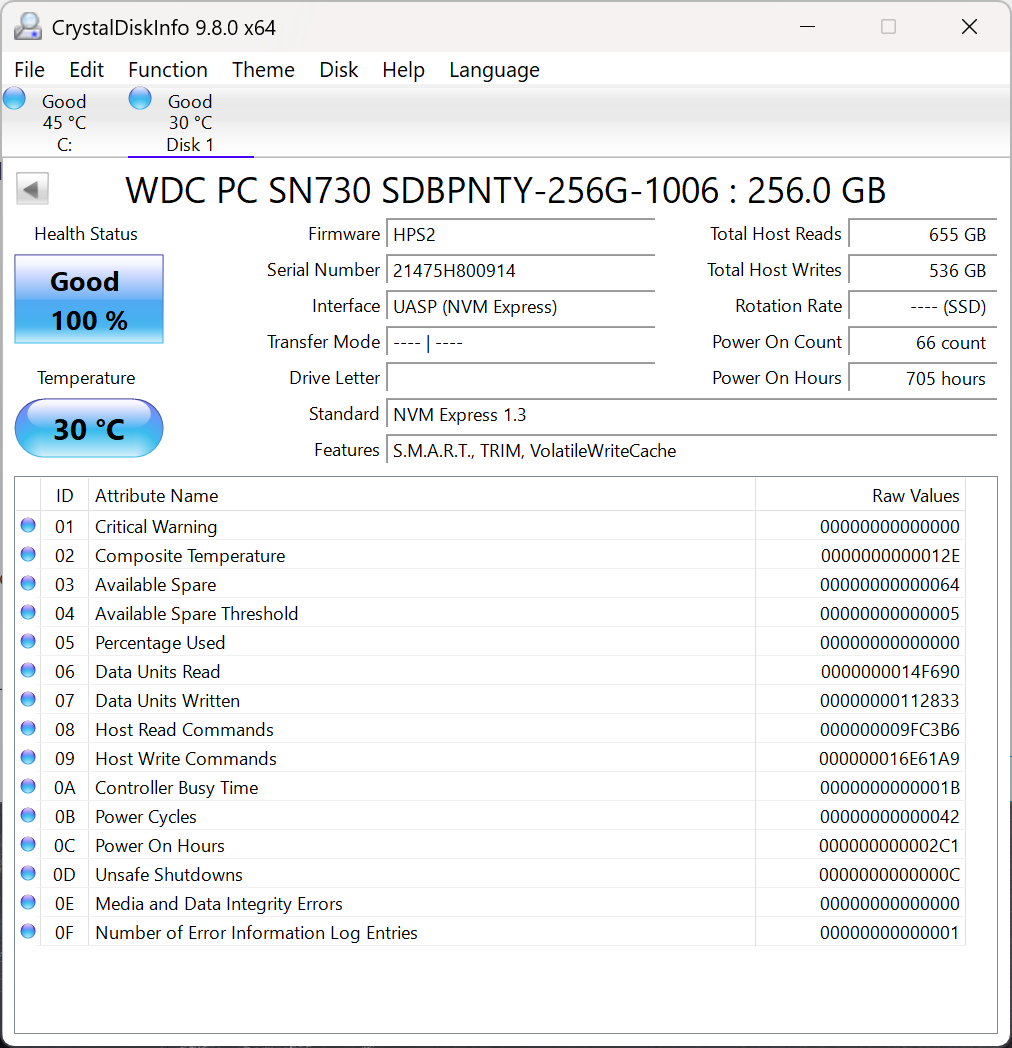Click the disk model title WDC PC SN730
This screenshot has width=1012, height=1048.
(505, 190)
